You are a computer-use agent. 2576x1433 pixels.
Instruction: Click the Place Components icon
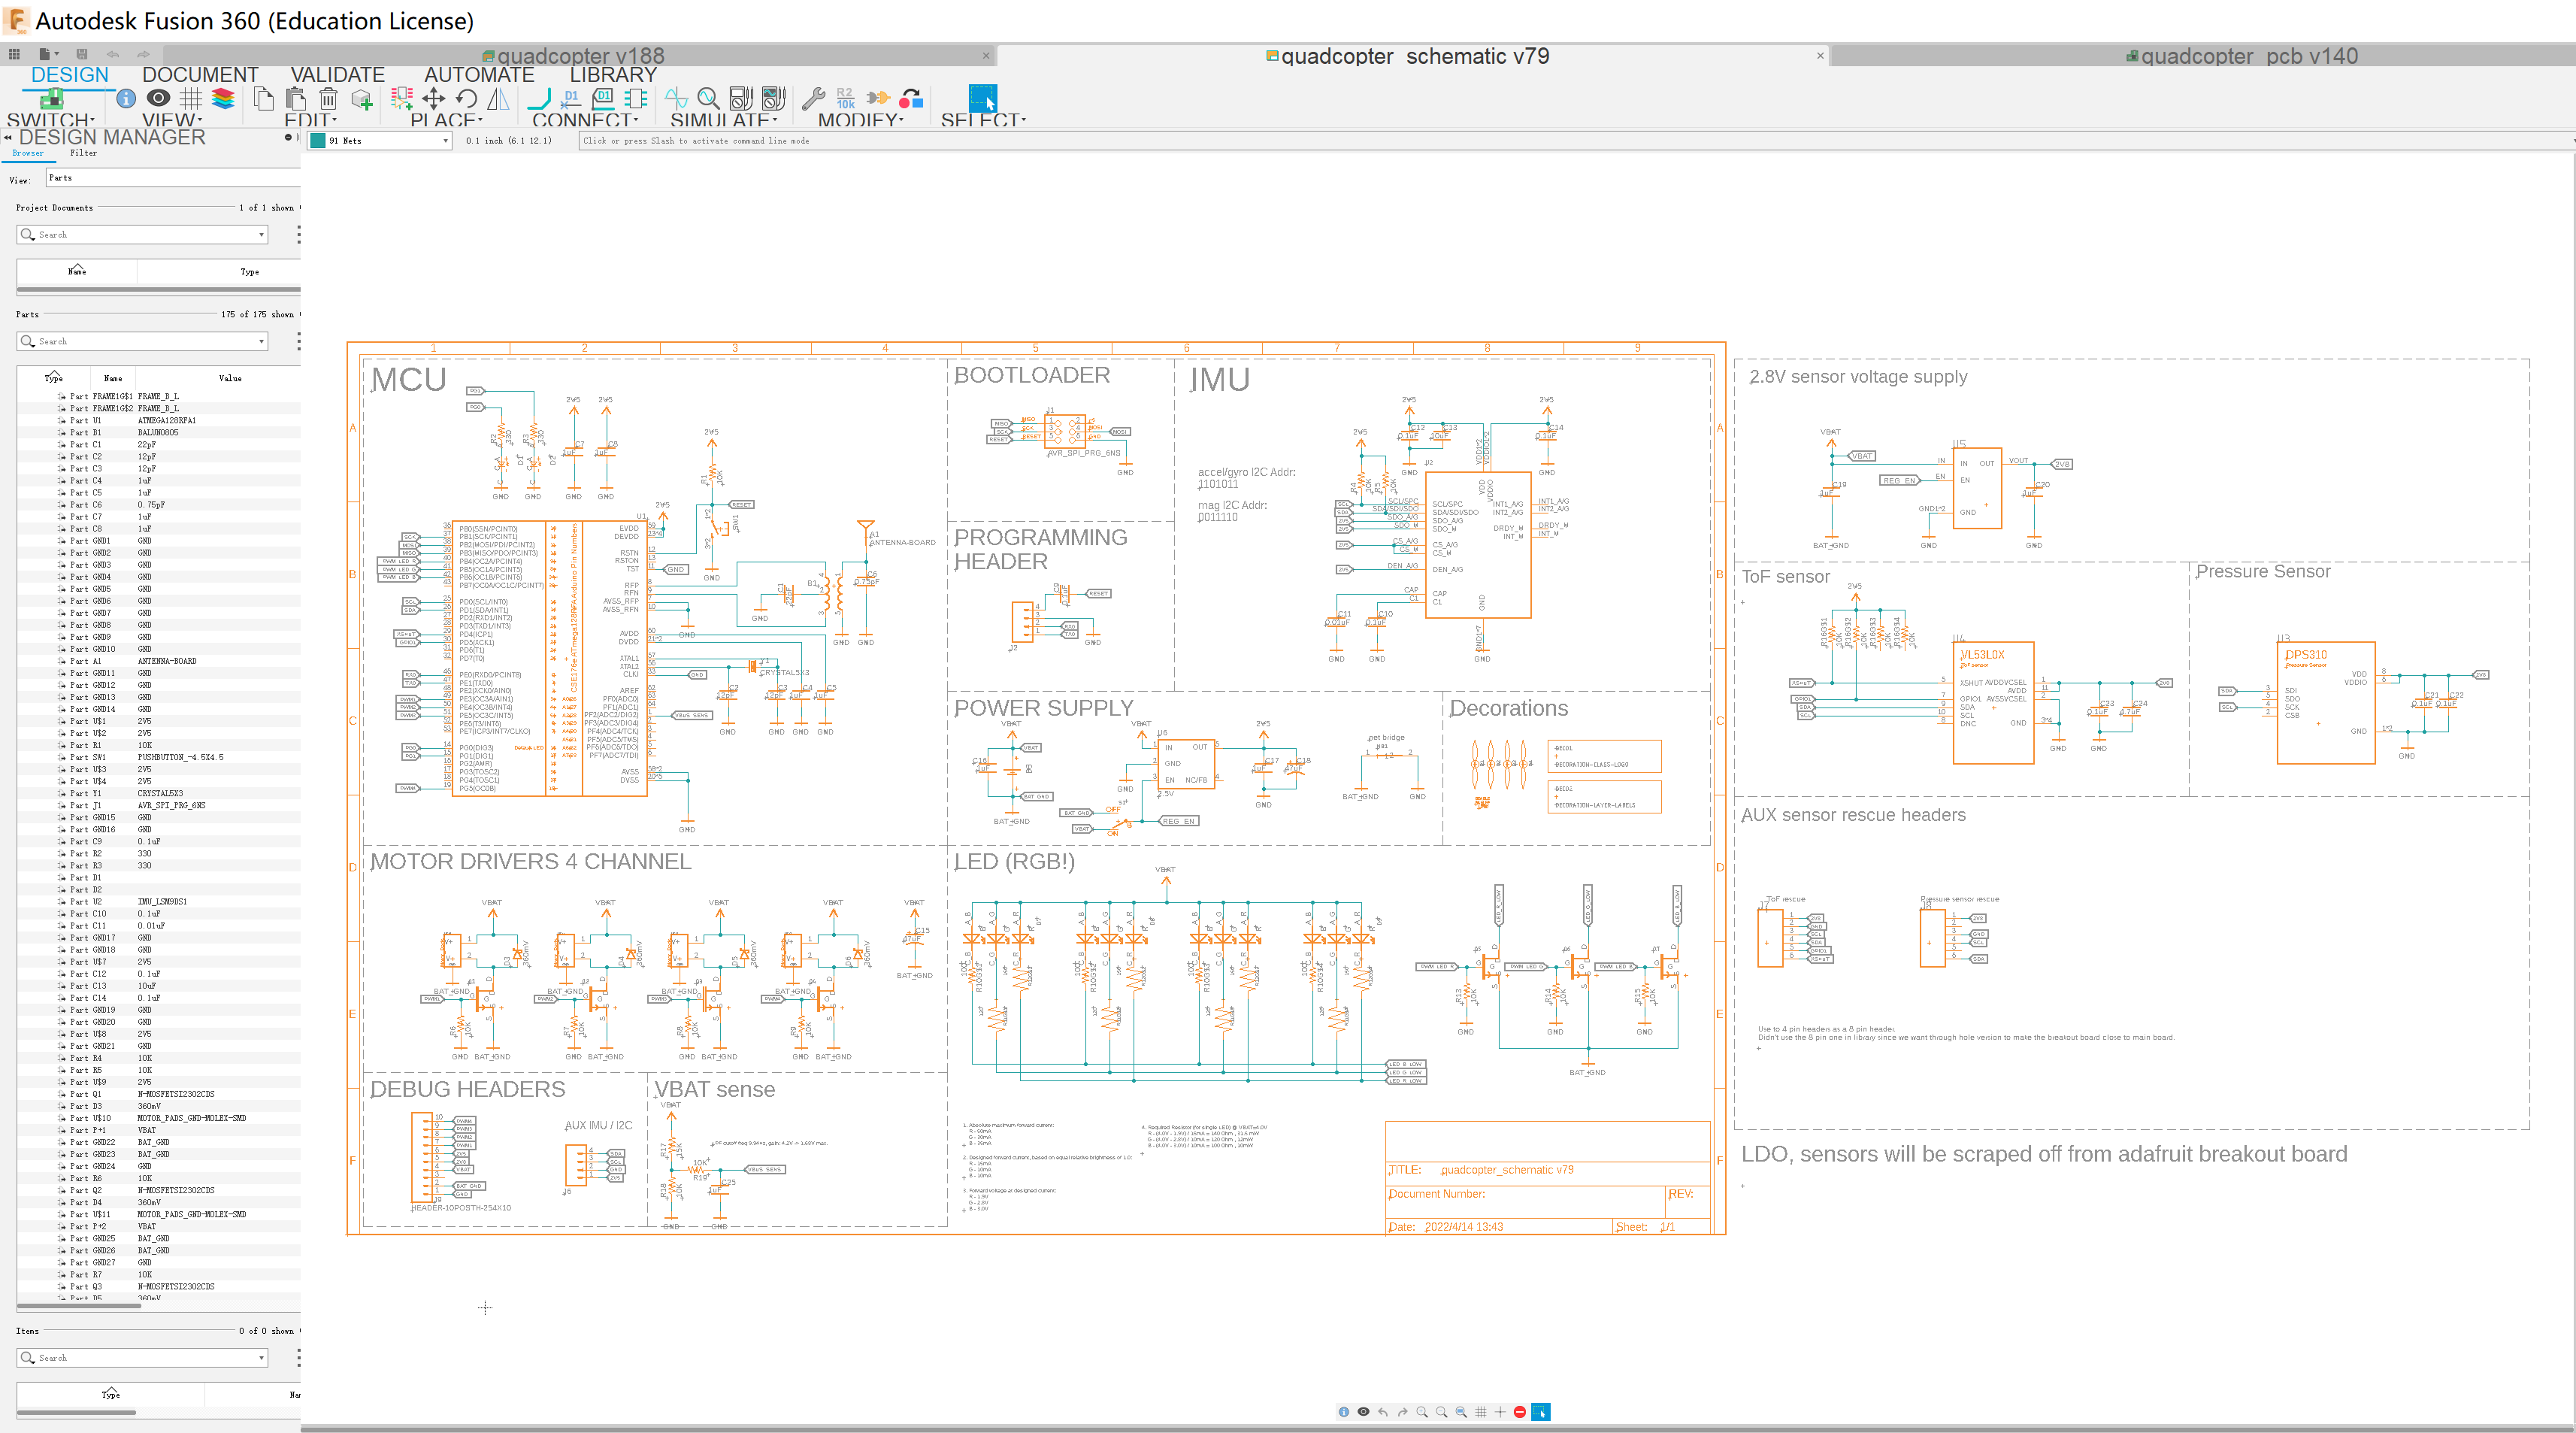click(402, 98)
